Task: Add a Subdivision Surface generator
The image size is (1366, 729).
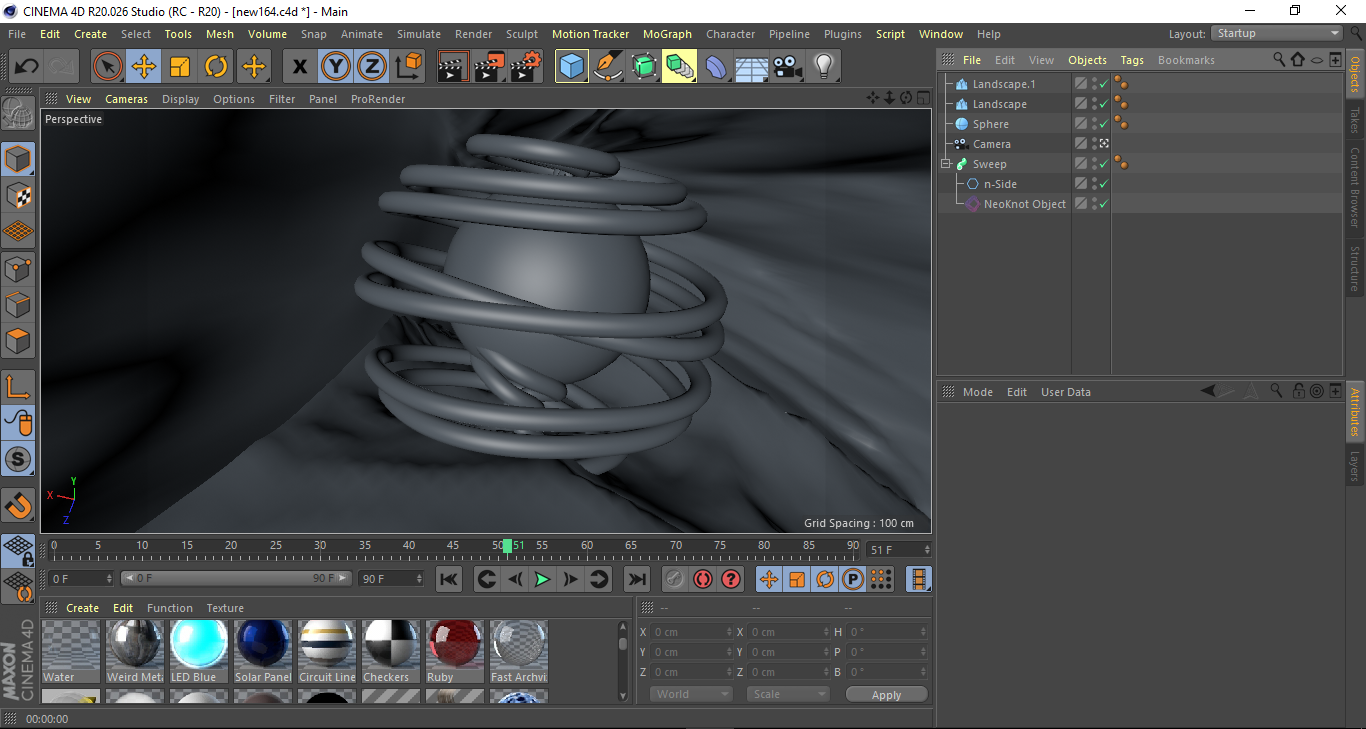Action: (x=643, y=67)
